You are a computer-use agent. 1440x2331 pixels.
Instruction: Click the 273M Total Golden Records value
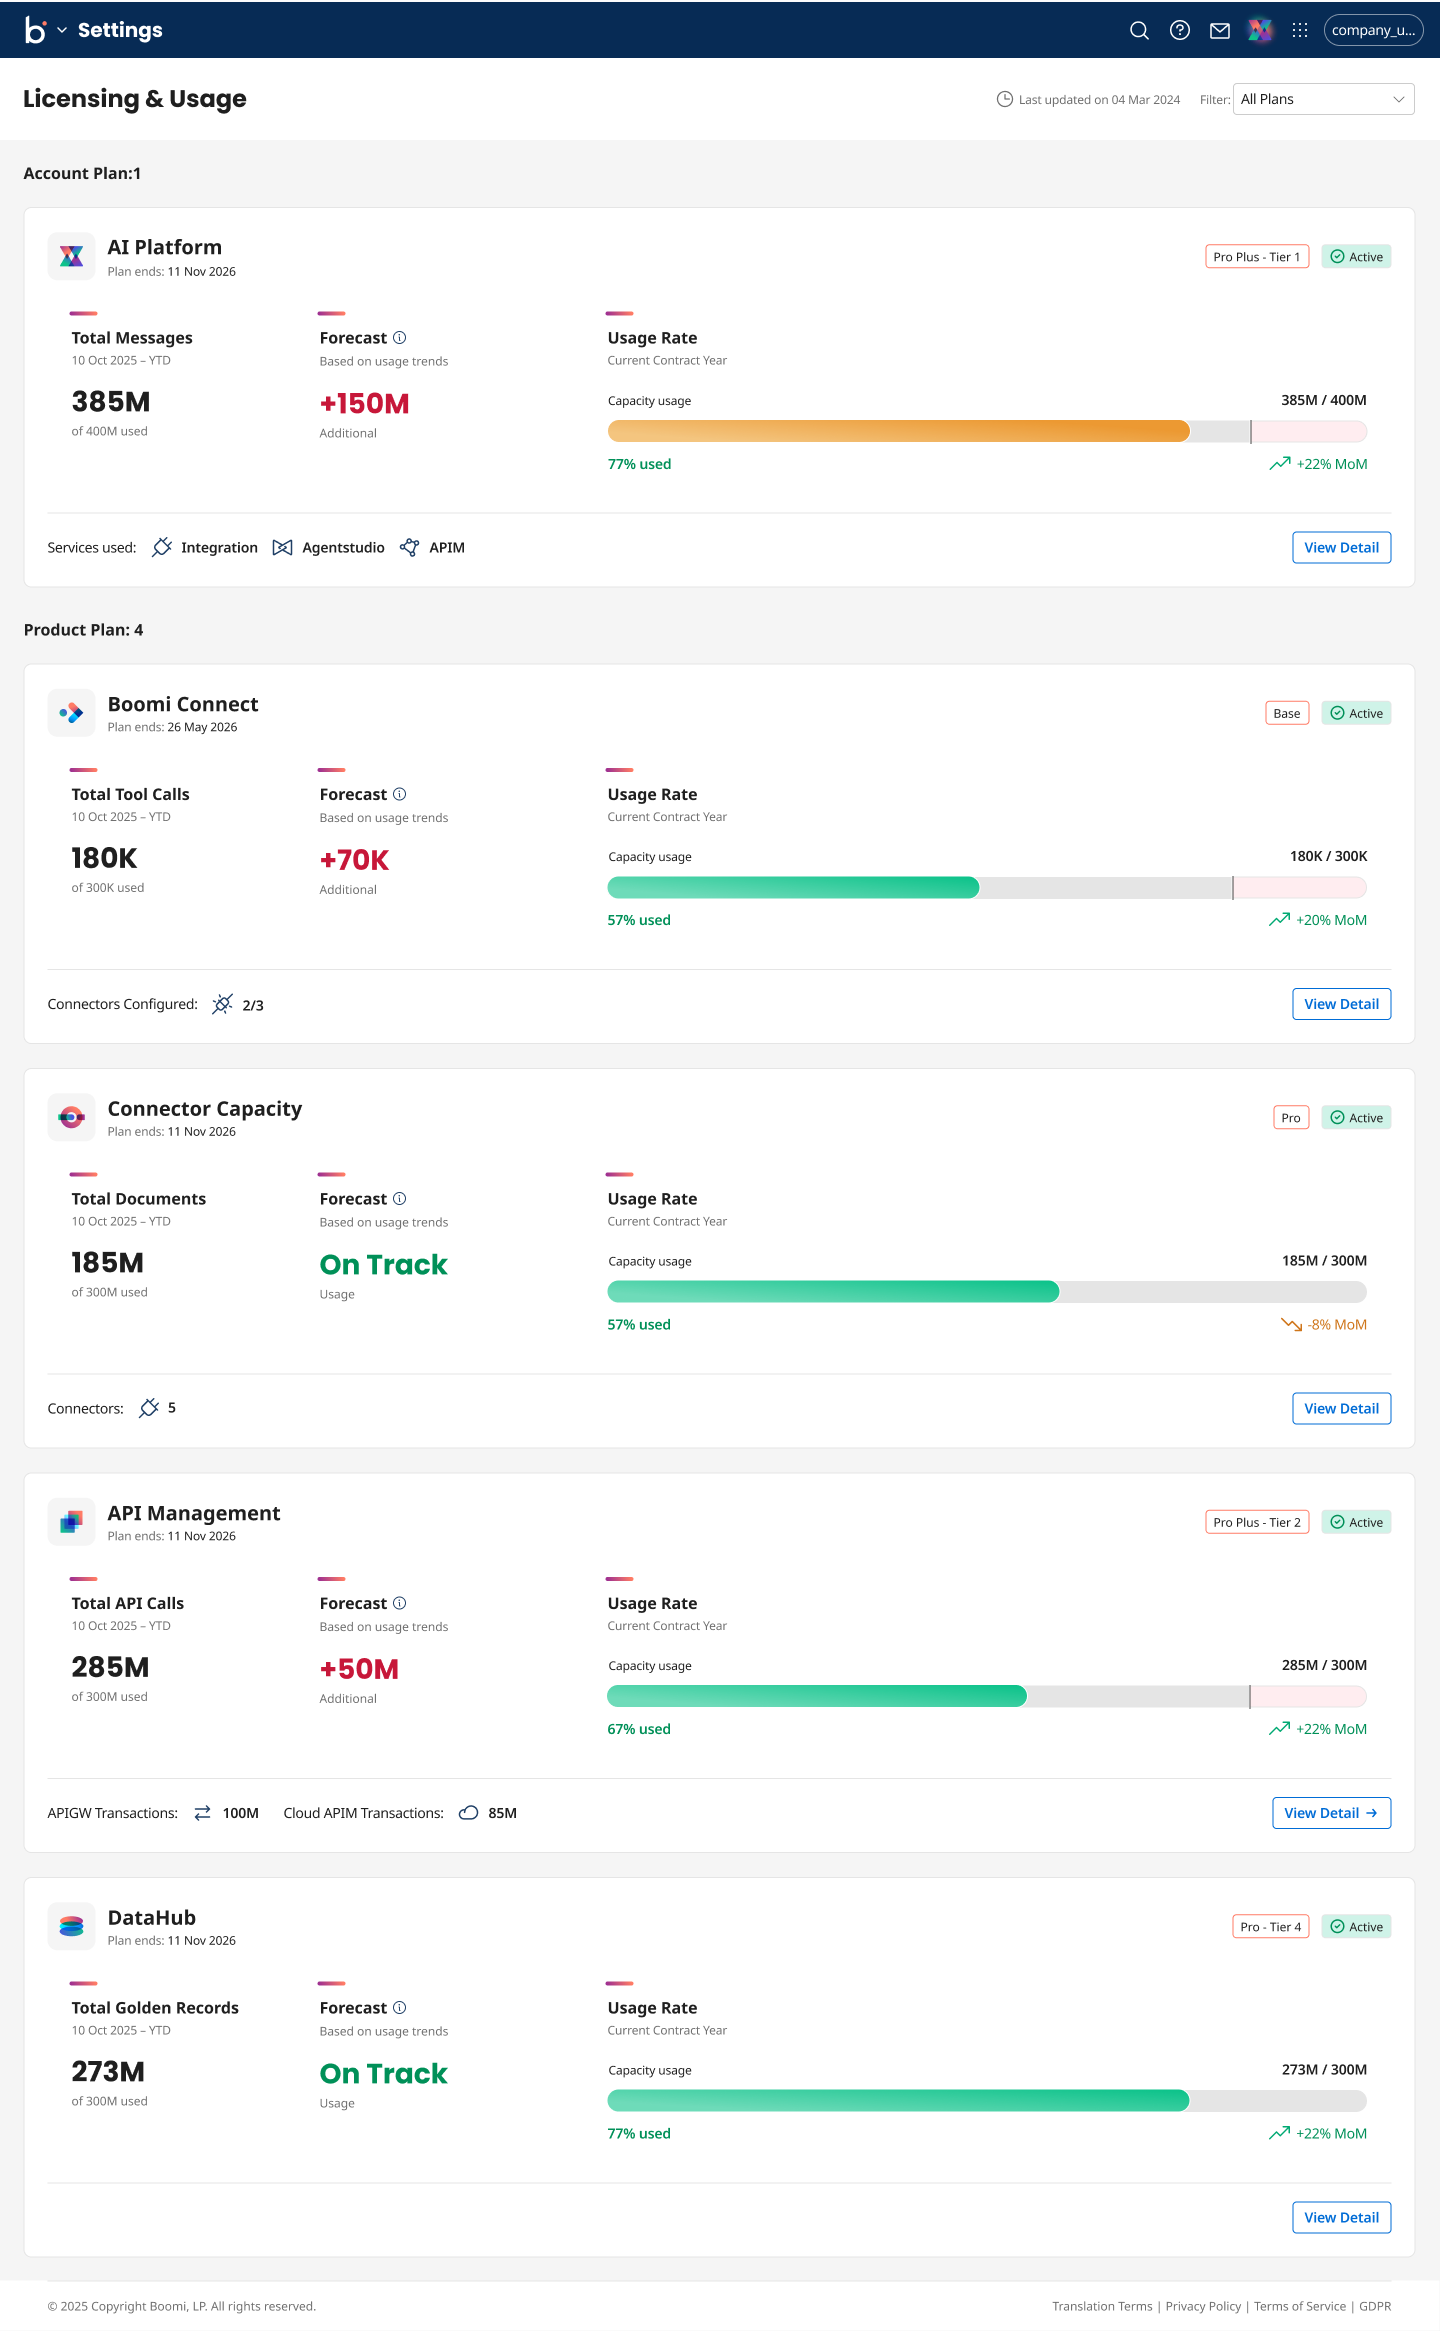(108, 2072)
